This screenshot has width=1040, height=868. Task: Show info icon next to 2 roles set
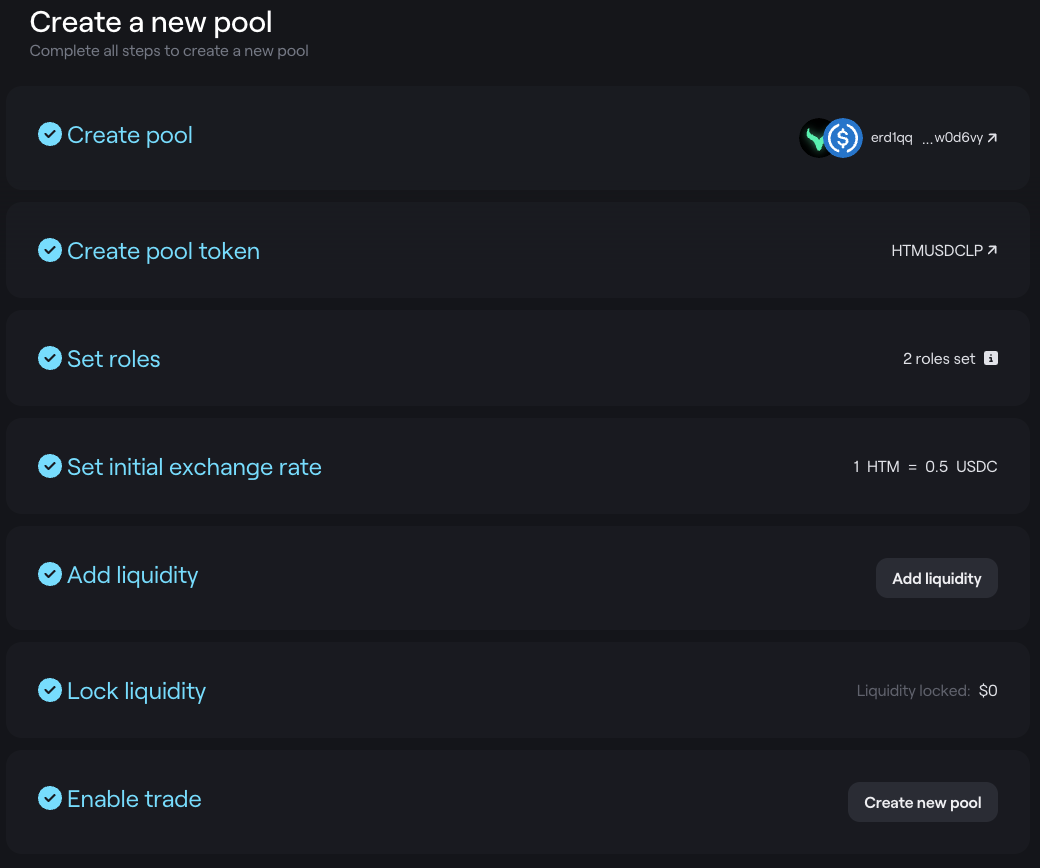pos(991,358)
